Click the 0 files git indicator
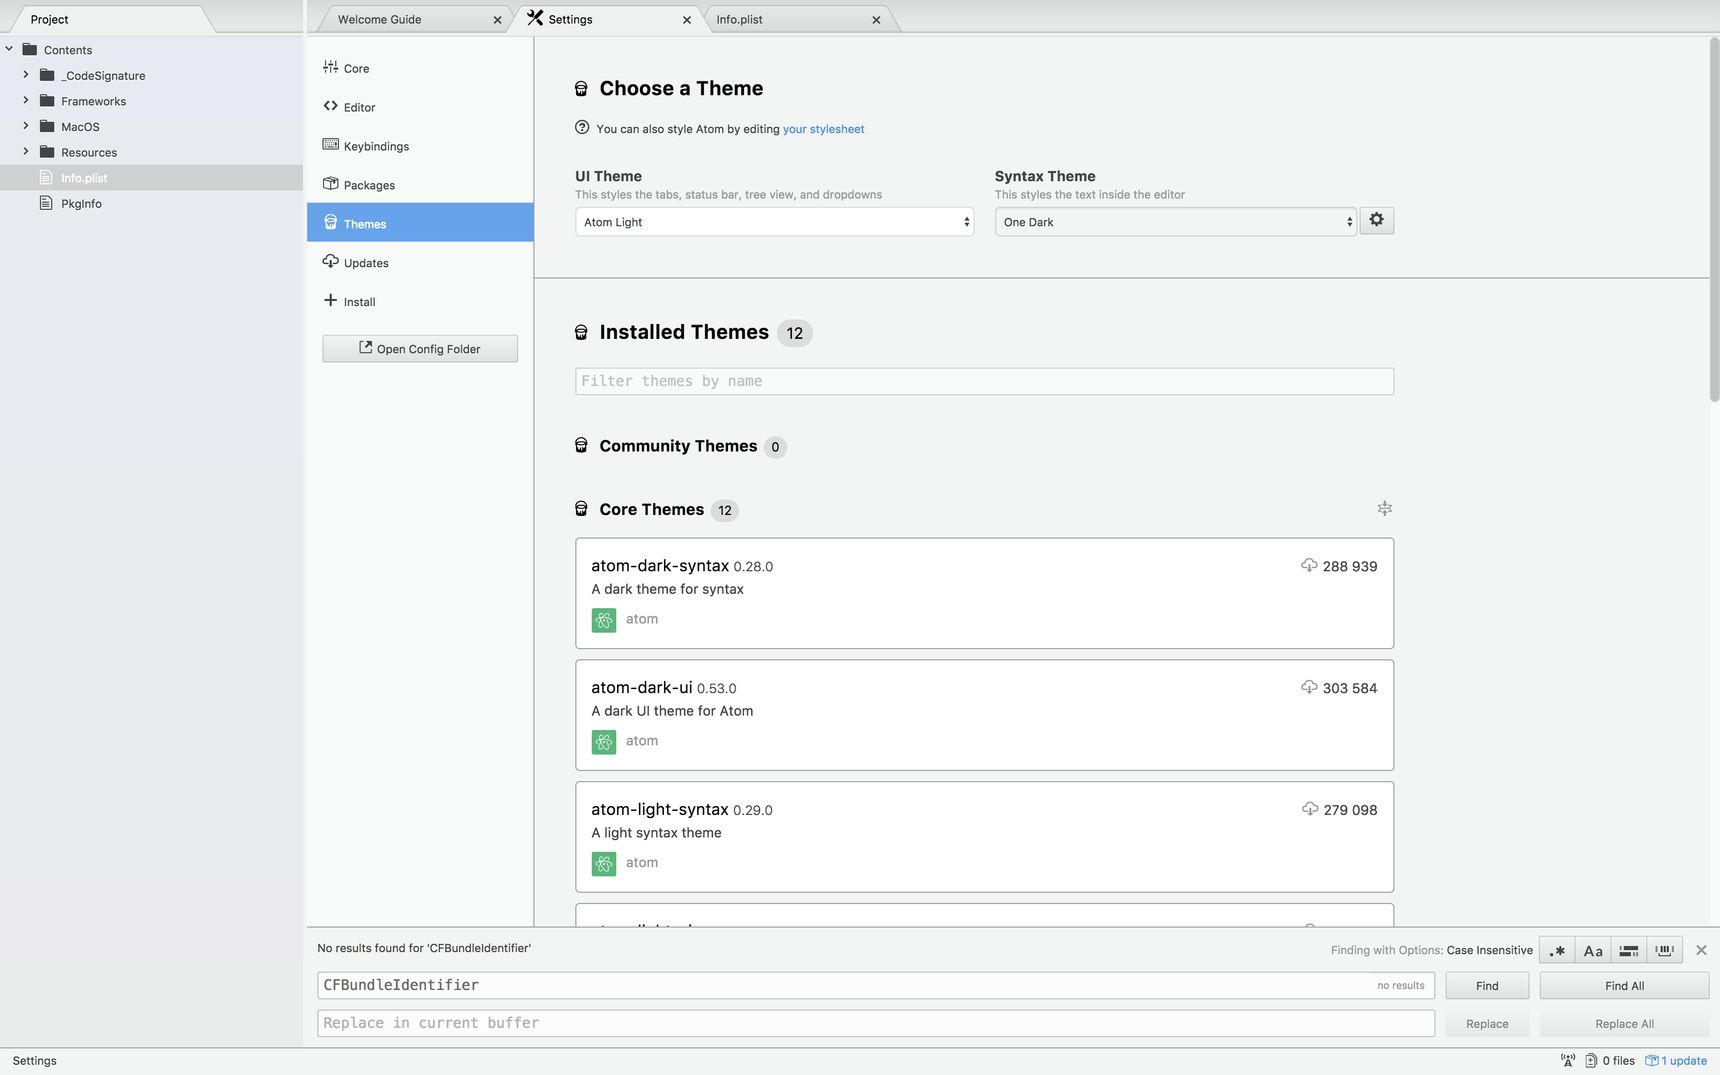The width and height of the screenshot is (1720, 1075). pyautogui.click(x=1610, y=1061)
